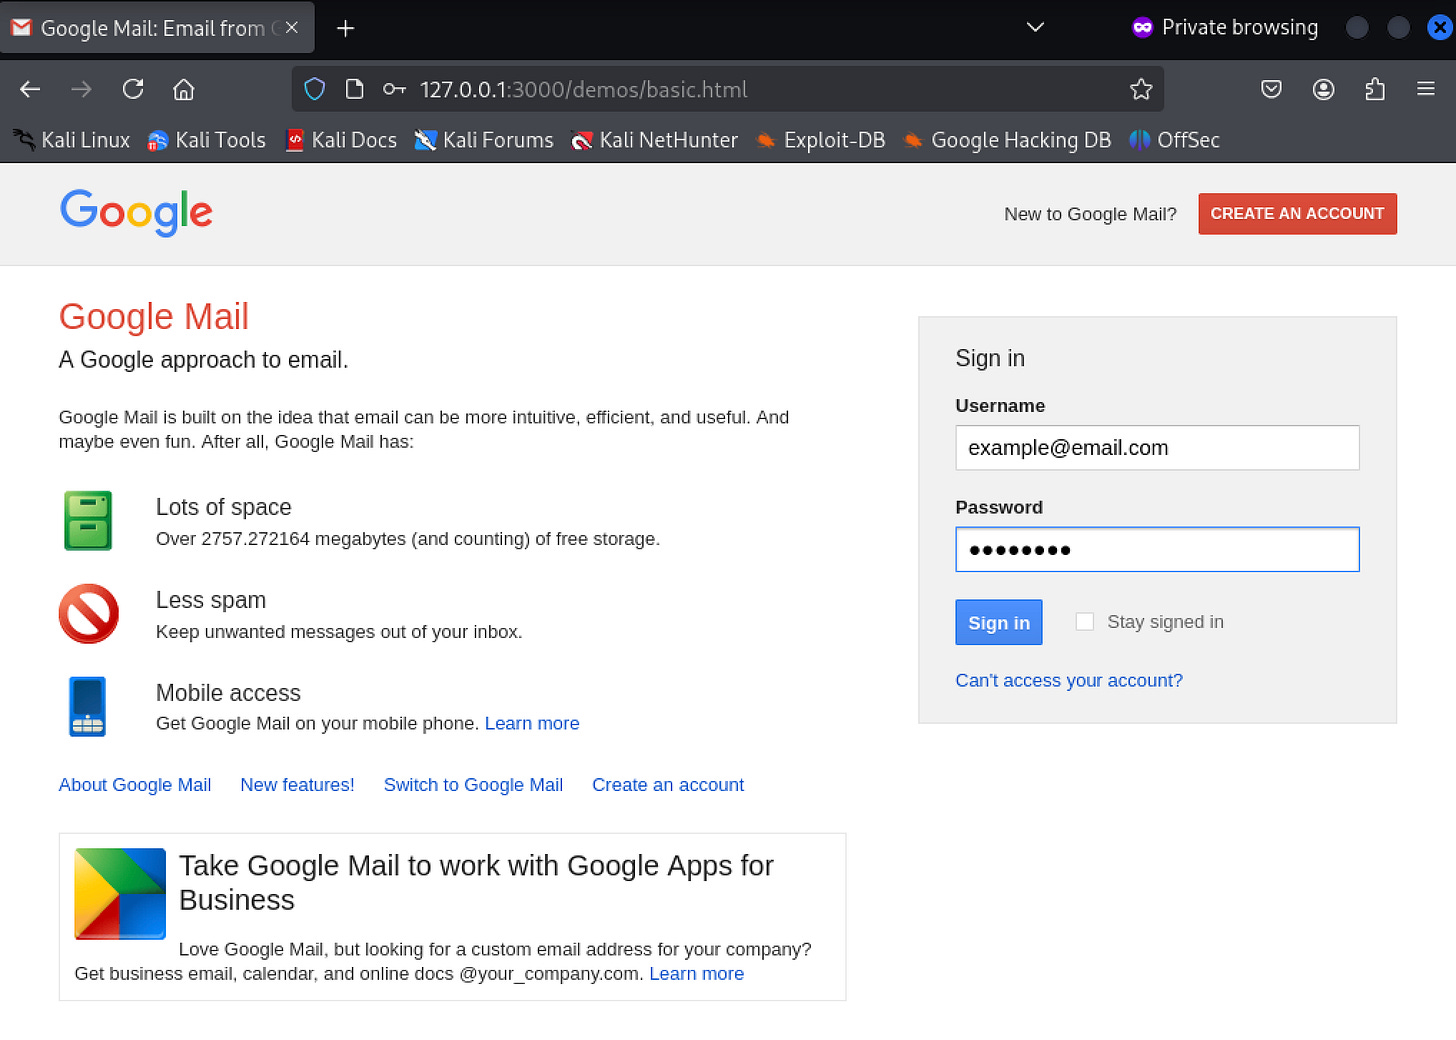Close the Google Mail tab
Screen dimensions: 1456x1040
(292, 28)
